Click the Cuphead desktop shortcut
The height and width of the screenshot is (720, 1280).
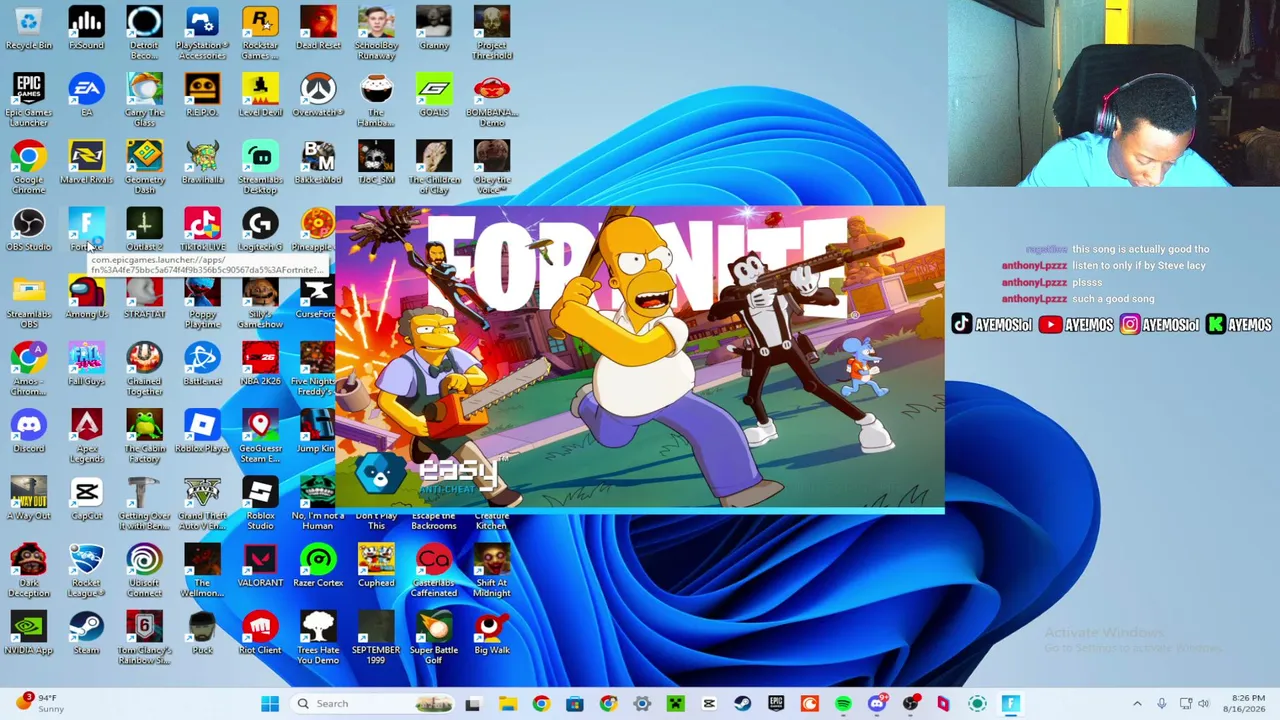click(x=376, y=566)
